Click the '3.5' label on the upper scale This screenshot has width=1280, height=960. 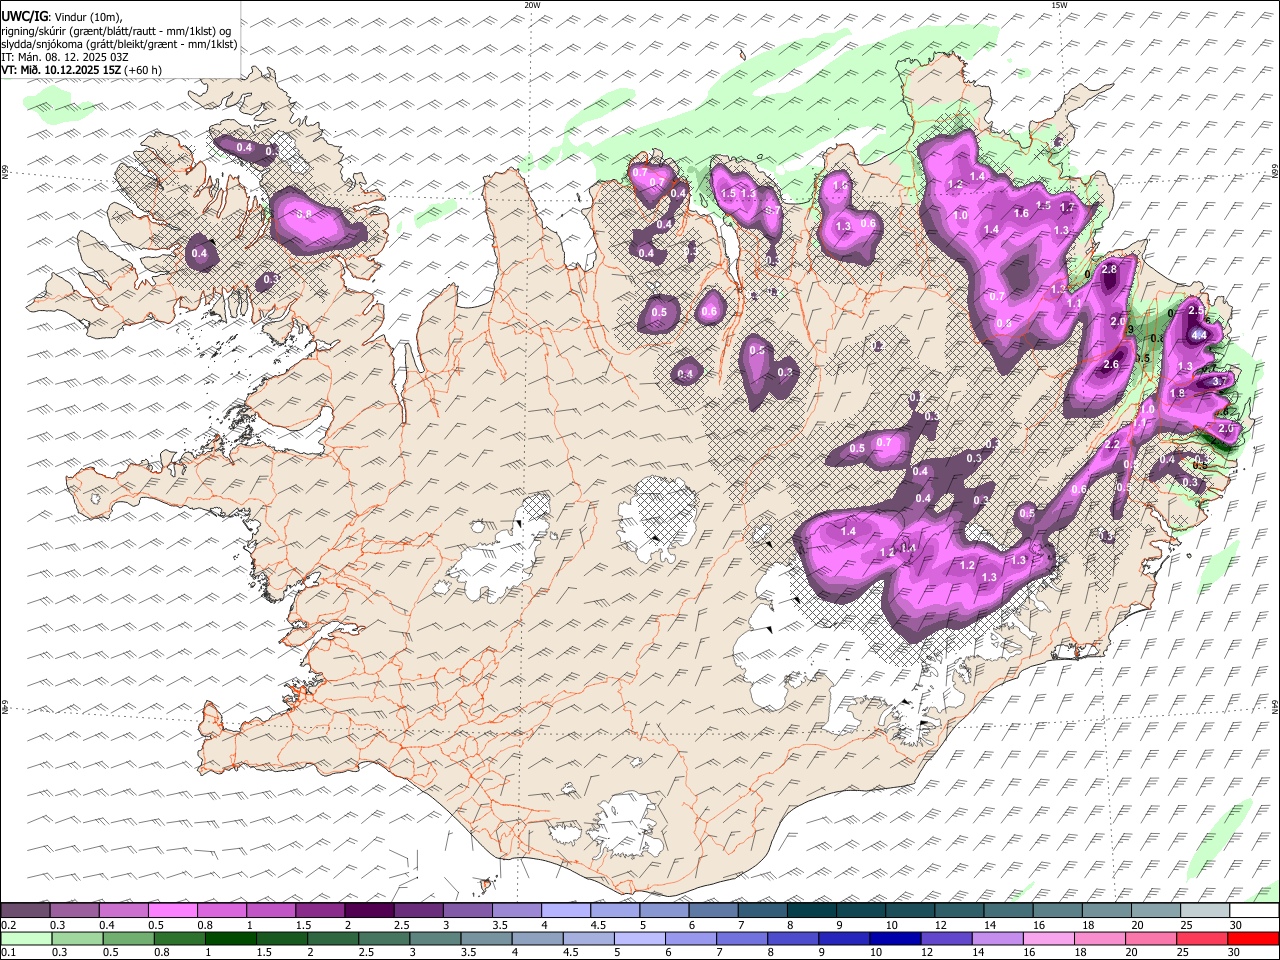[500, 925]
